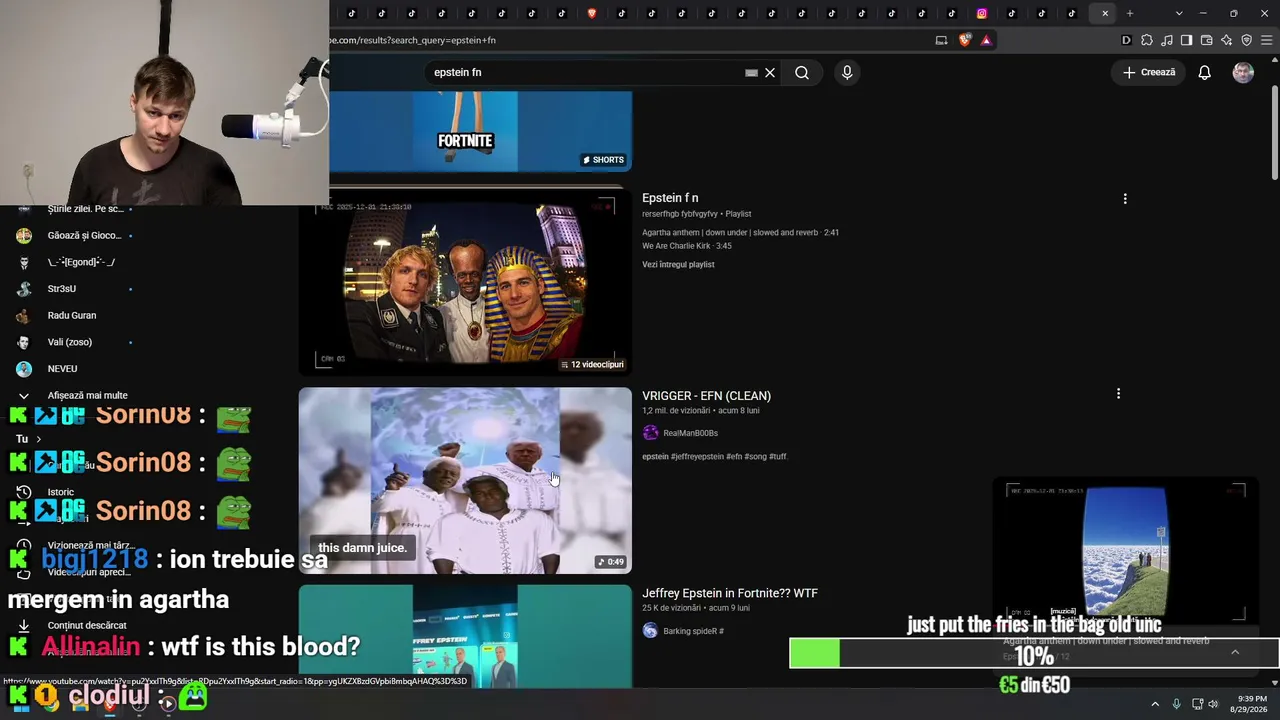The width and height of the screenshot is (1280, 720).
Task: Play the VRIGGER - EFN video thumbnail
Action: (466, 481)
